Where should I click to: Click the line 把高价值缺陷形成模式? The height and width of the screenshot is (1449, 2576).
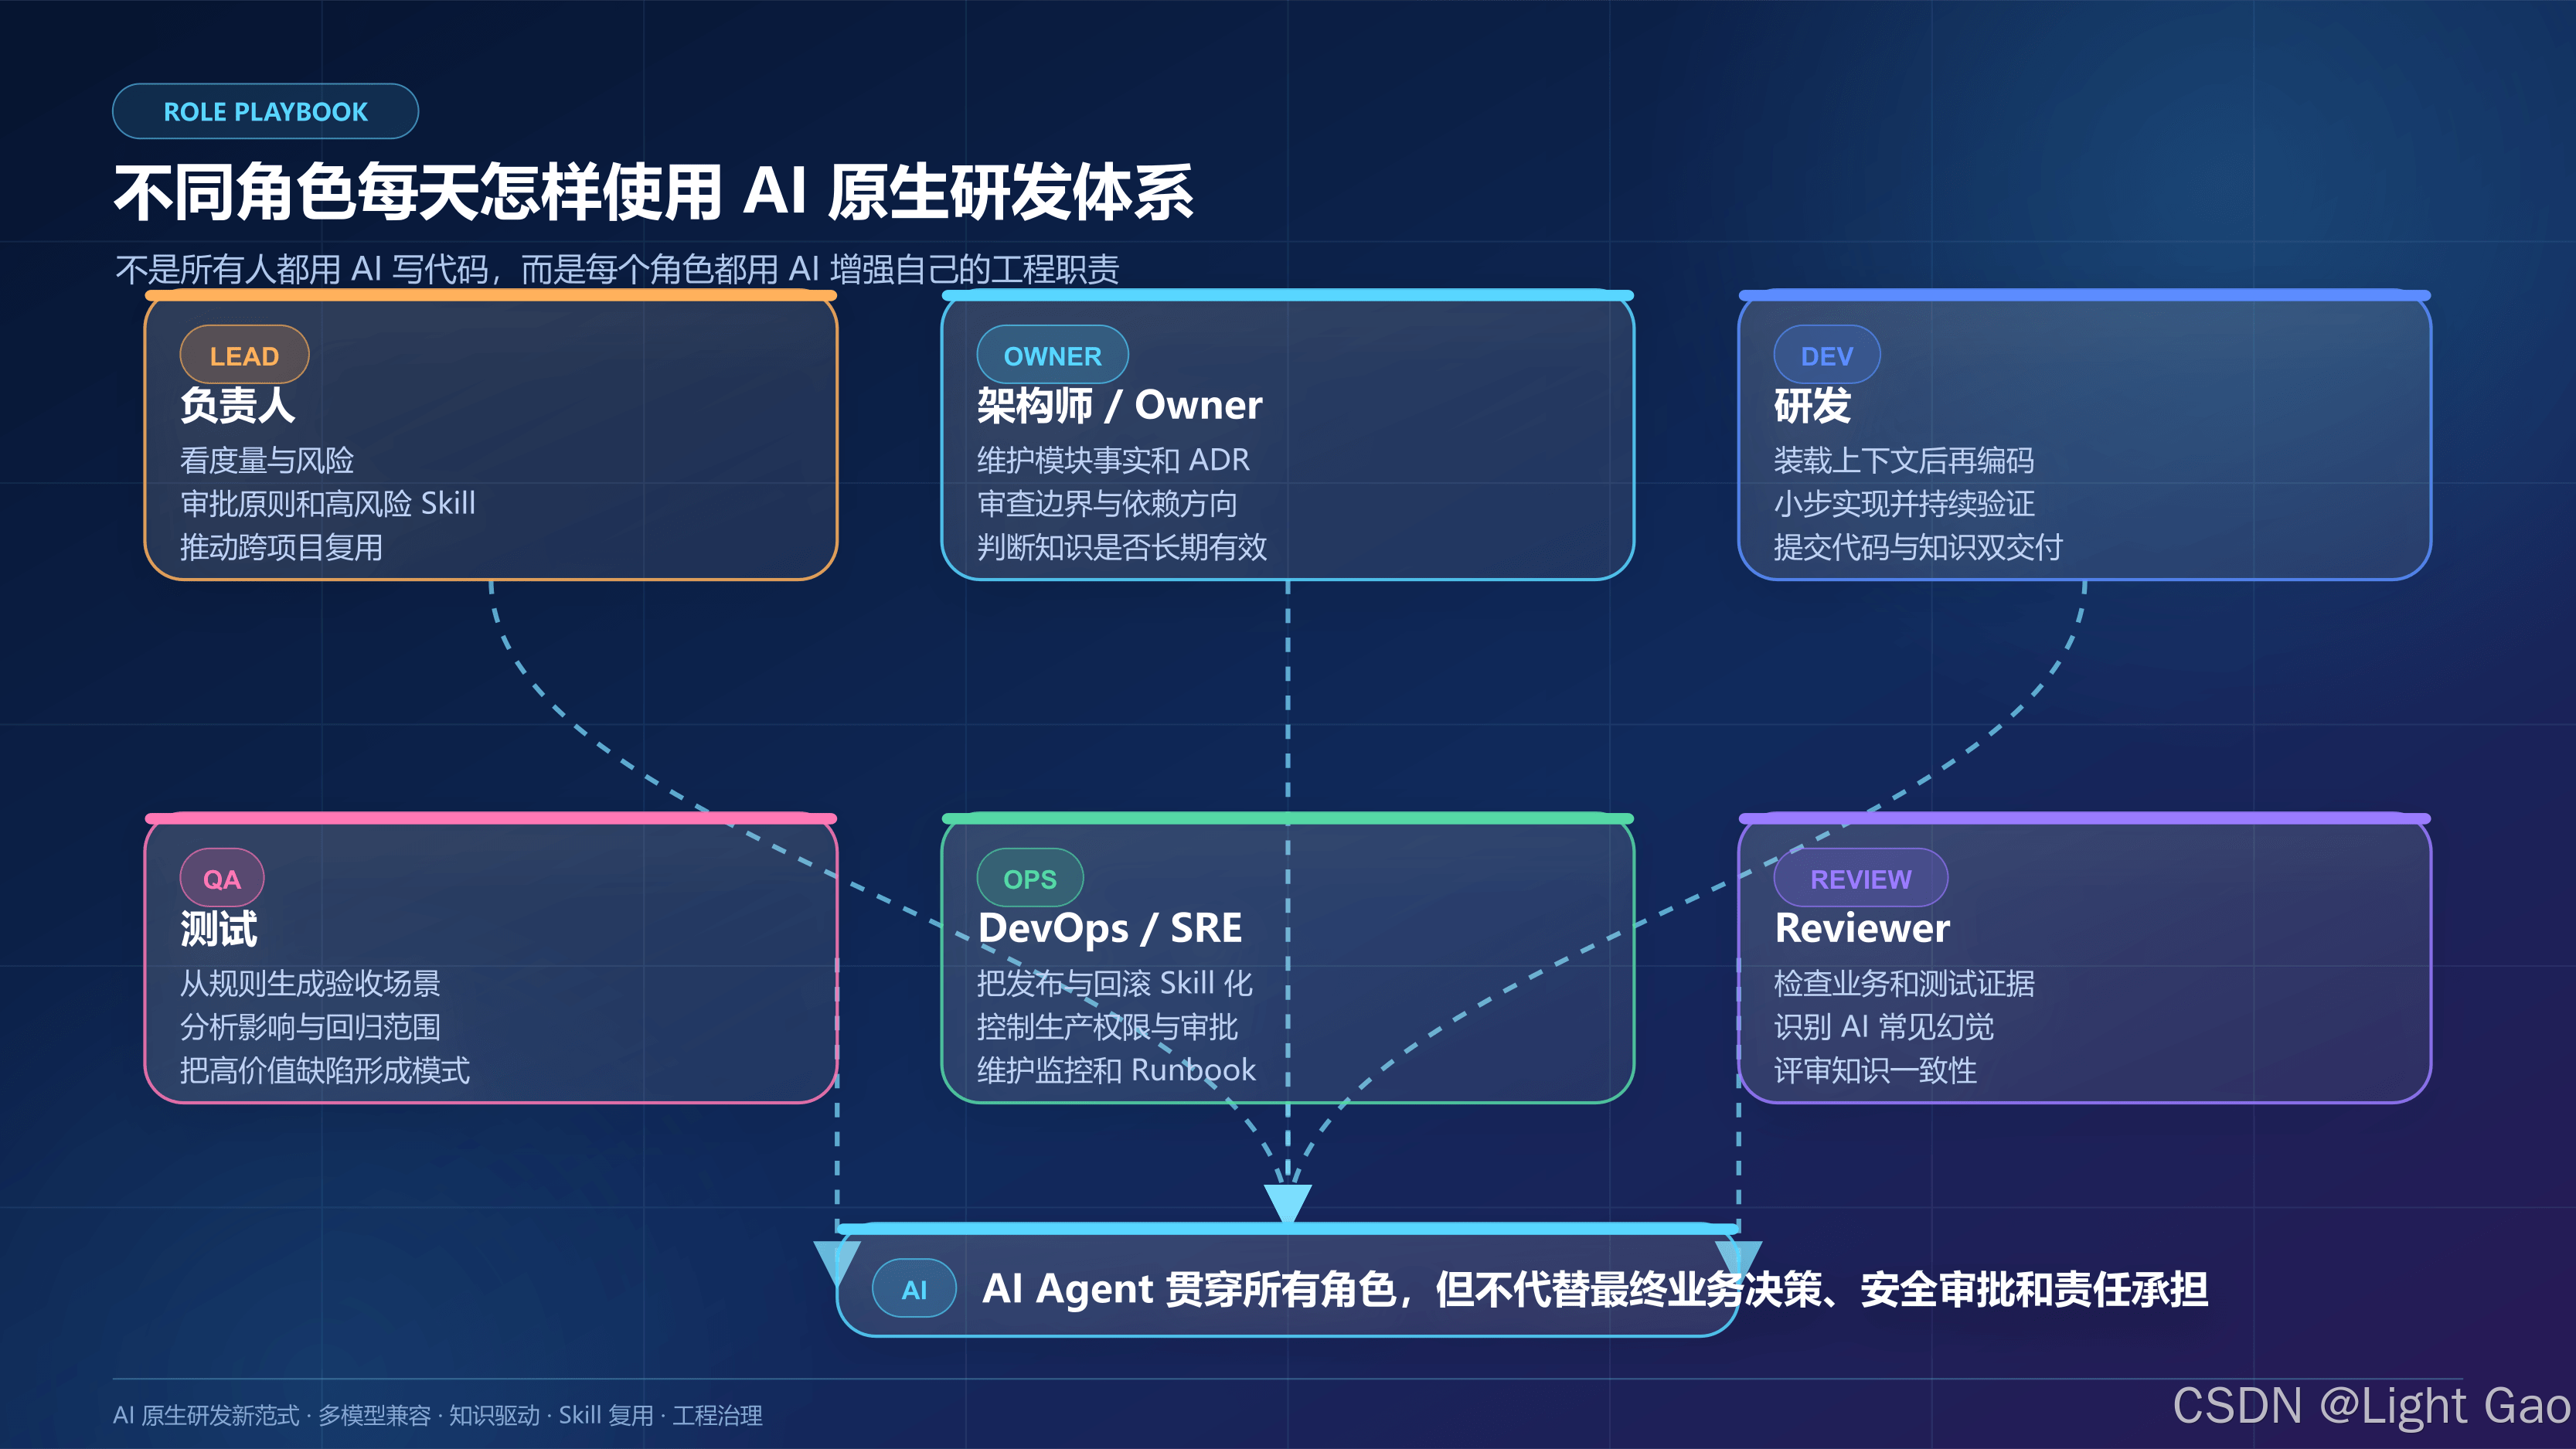click(325, 1070)
